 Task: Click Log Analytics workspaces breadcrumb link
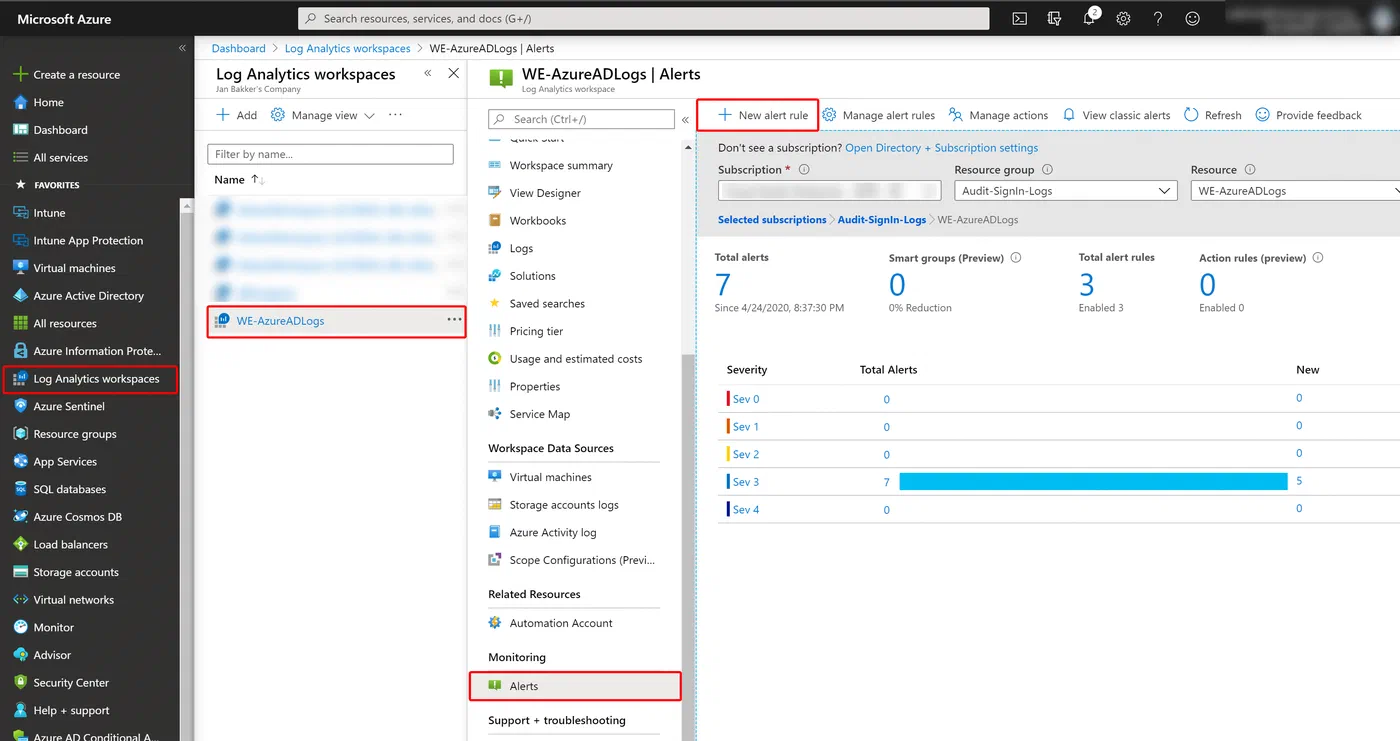click(x=347, y=48)
